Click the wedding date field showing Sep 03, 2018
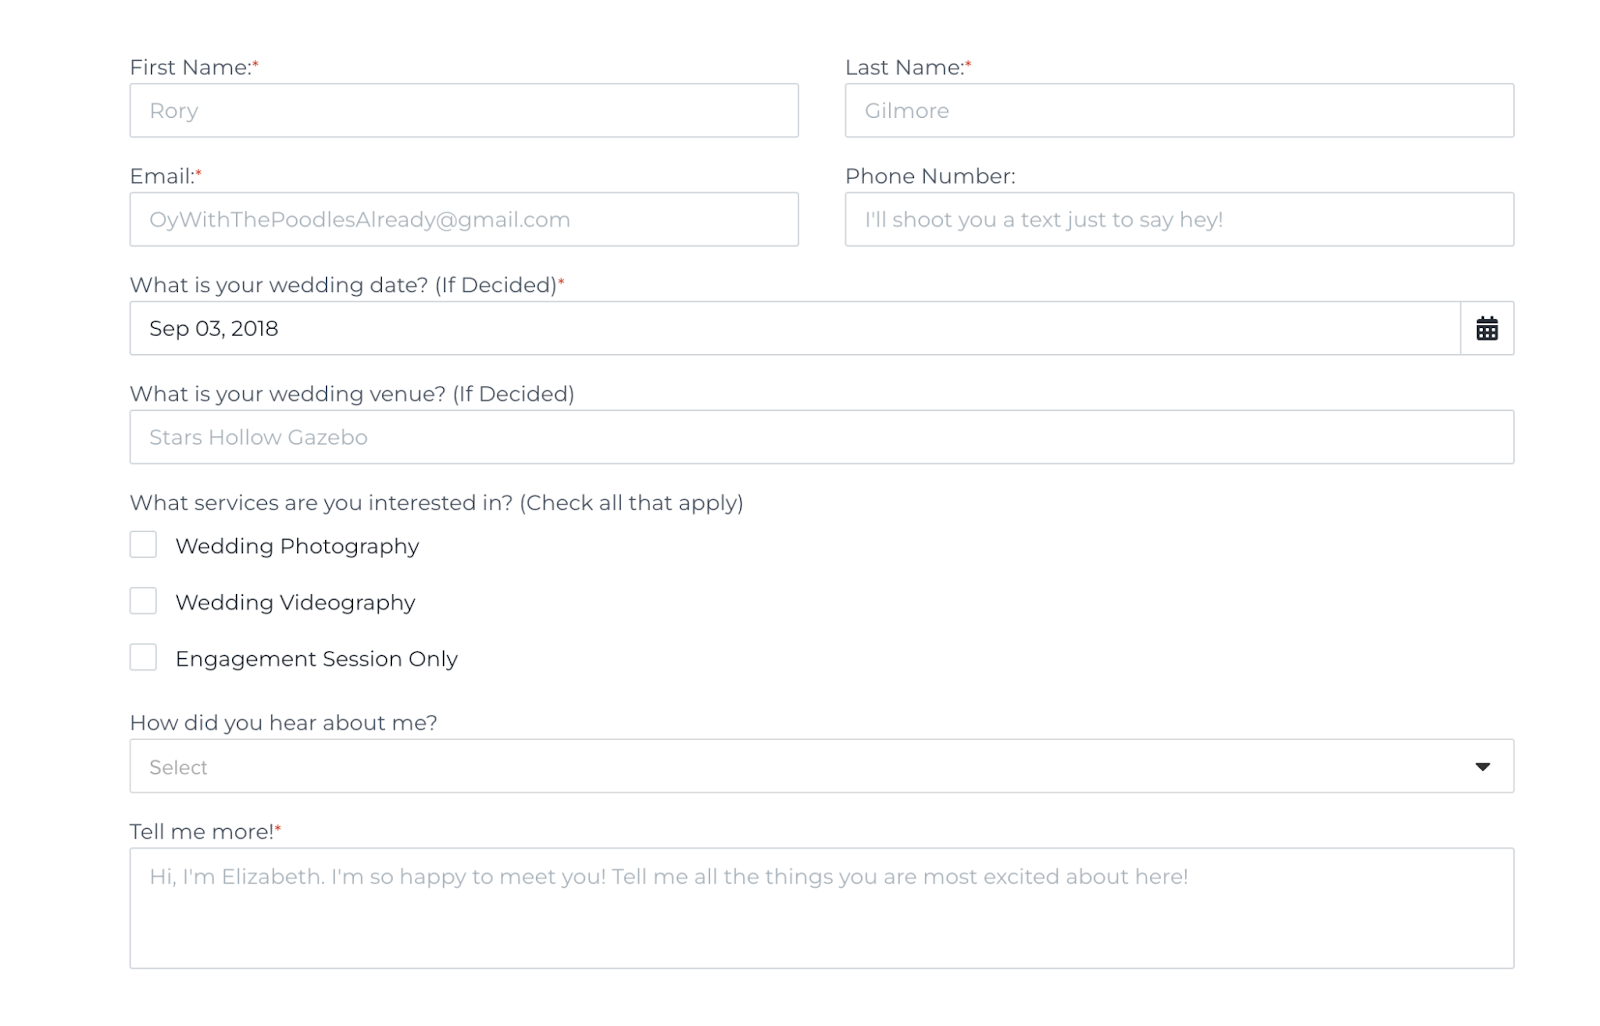The width and height of the screenshot is (1600, 1026). pyautogui.click(x=795, y=328)
